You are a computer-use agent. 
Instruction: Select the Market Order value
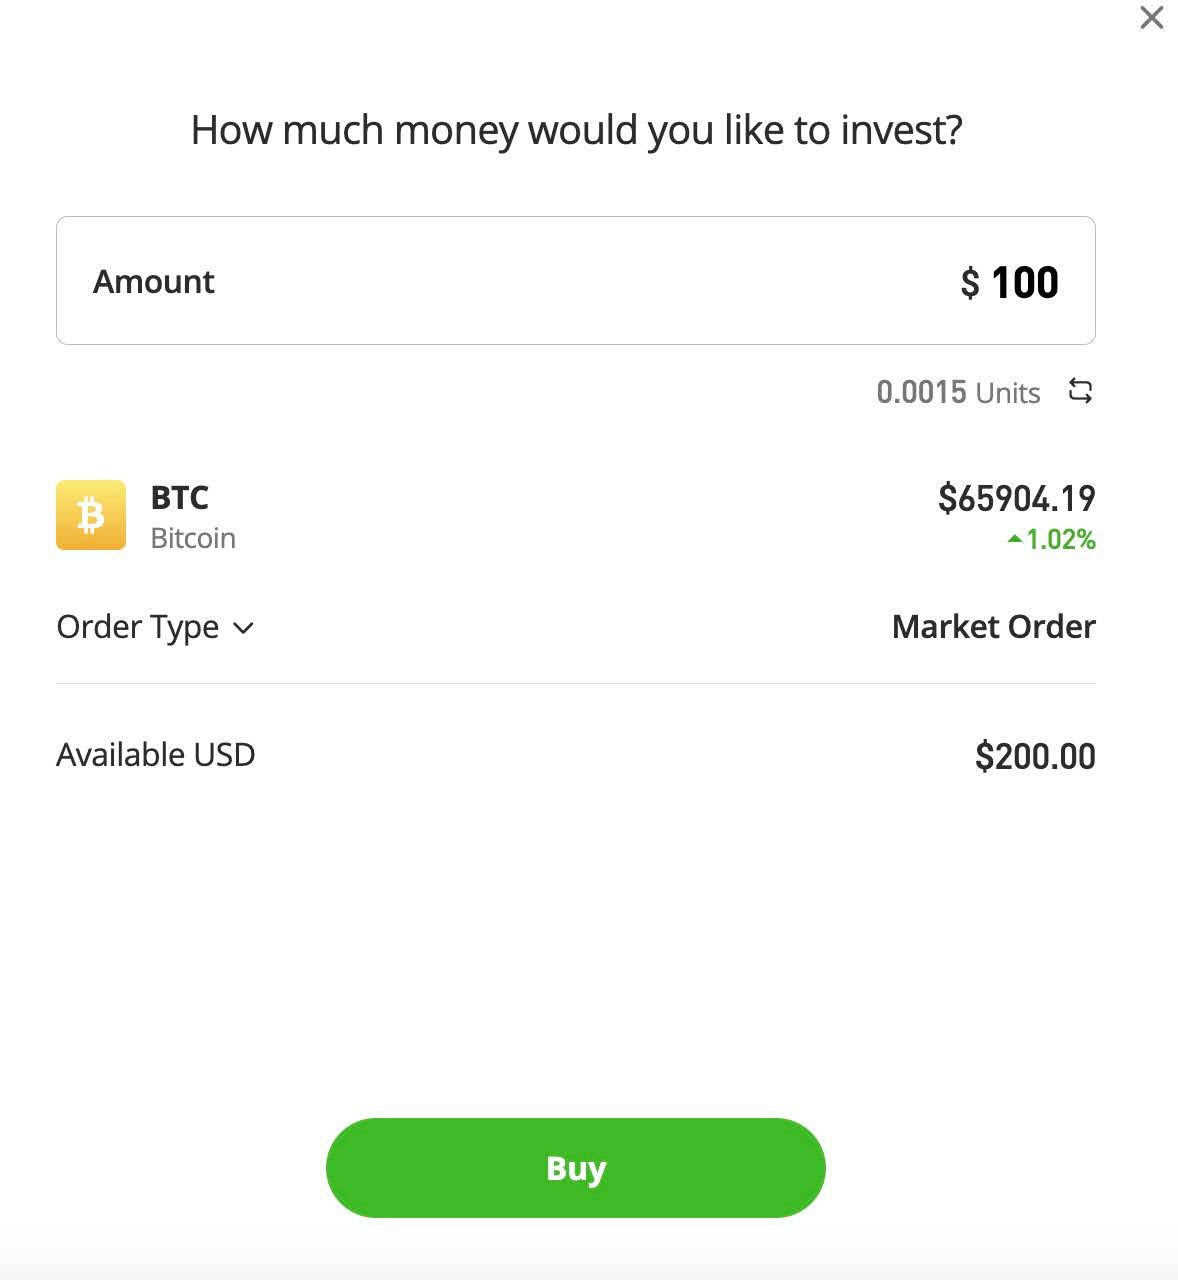(993, 627)
